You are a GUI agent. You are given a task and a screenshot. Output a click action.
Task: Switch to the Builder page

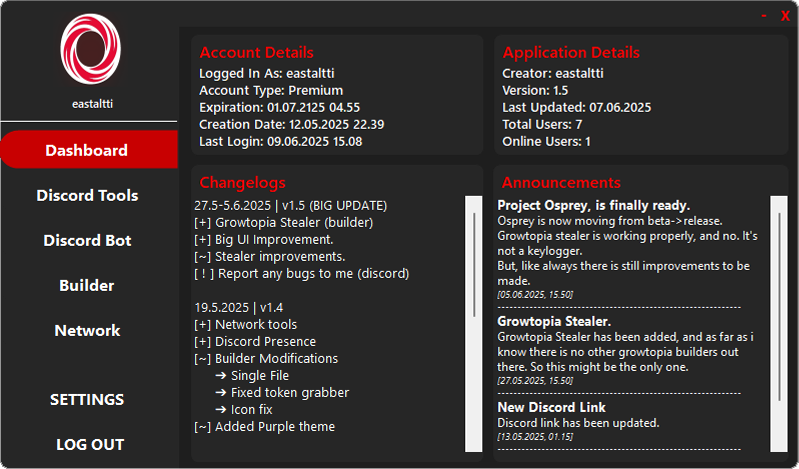(x=87, y=285)
